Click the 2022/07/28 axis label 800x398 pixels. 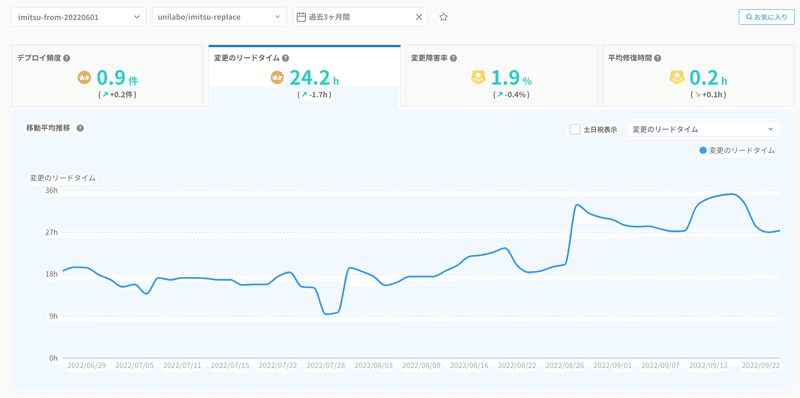click(x=326, y=366)
